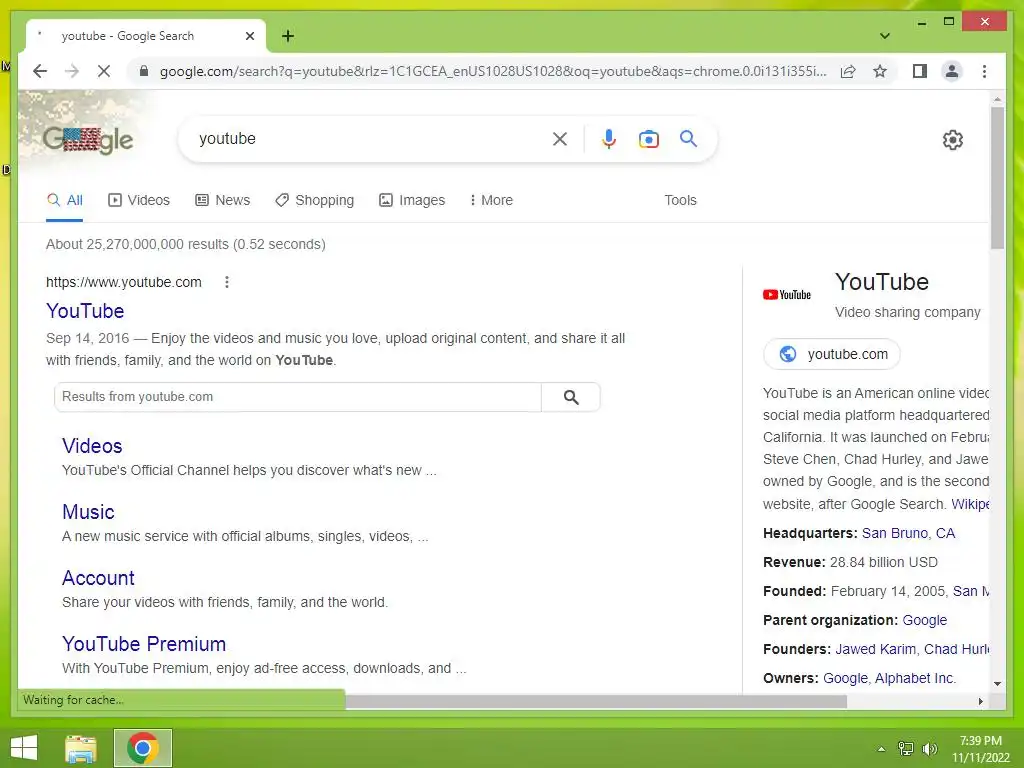Viewport: 1024px width, 768px height.
Task: Stop loading the page
Action: tap(104, 71)
